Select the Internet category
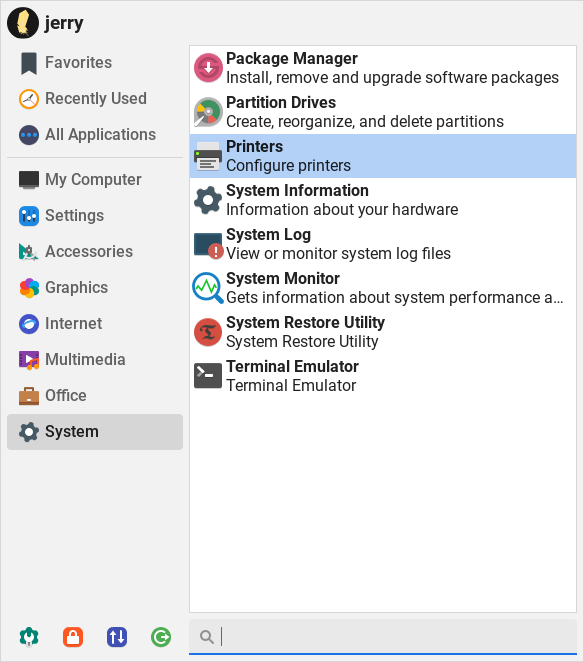584x662 pixels. (95, 324)
